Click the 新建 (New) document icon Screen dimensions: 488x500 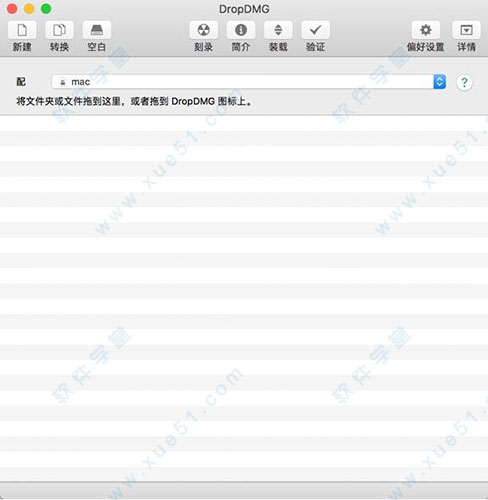pos(22,30)
